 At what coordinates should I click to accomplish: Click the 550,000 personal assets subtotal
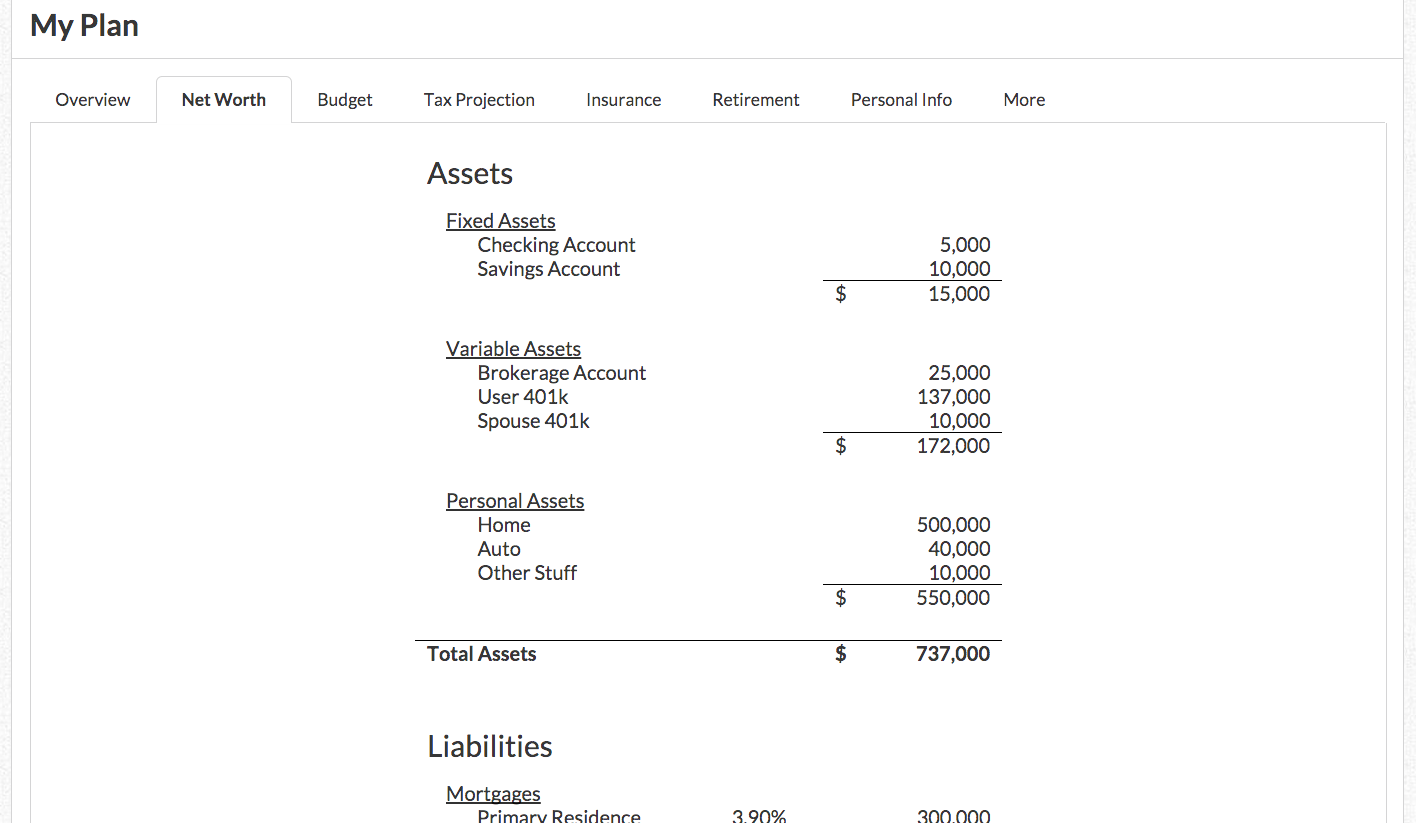pyautogui.click(x=954, y=598)
